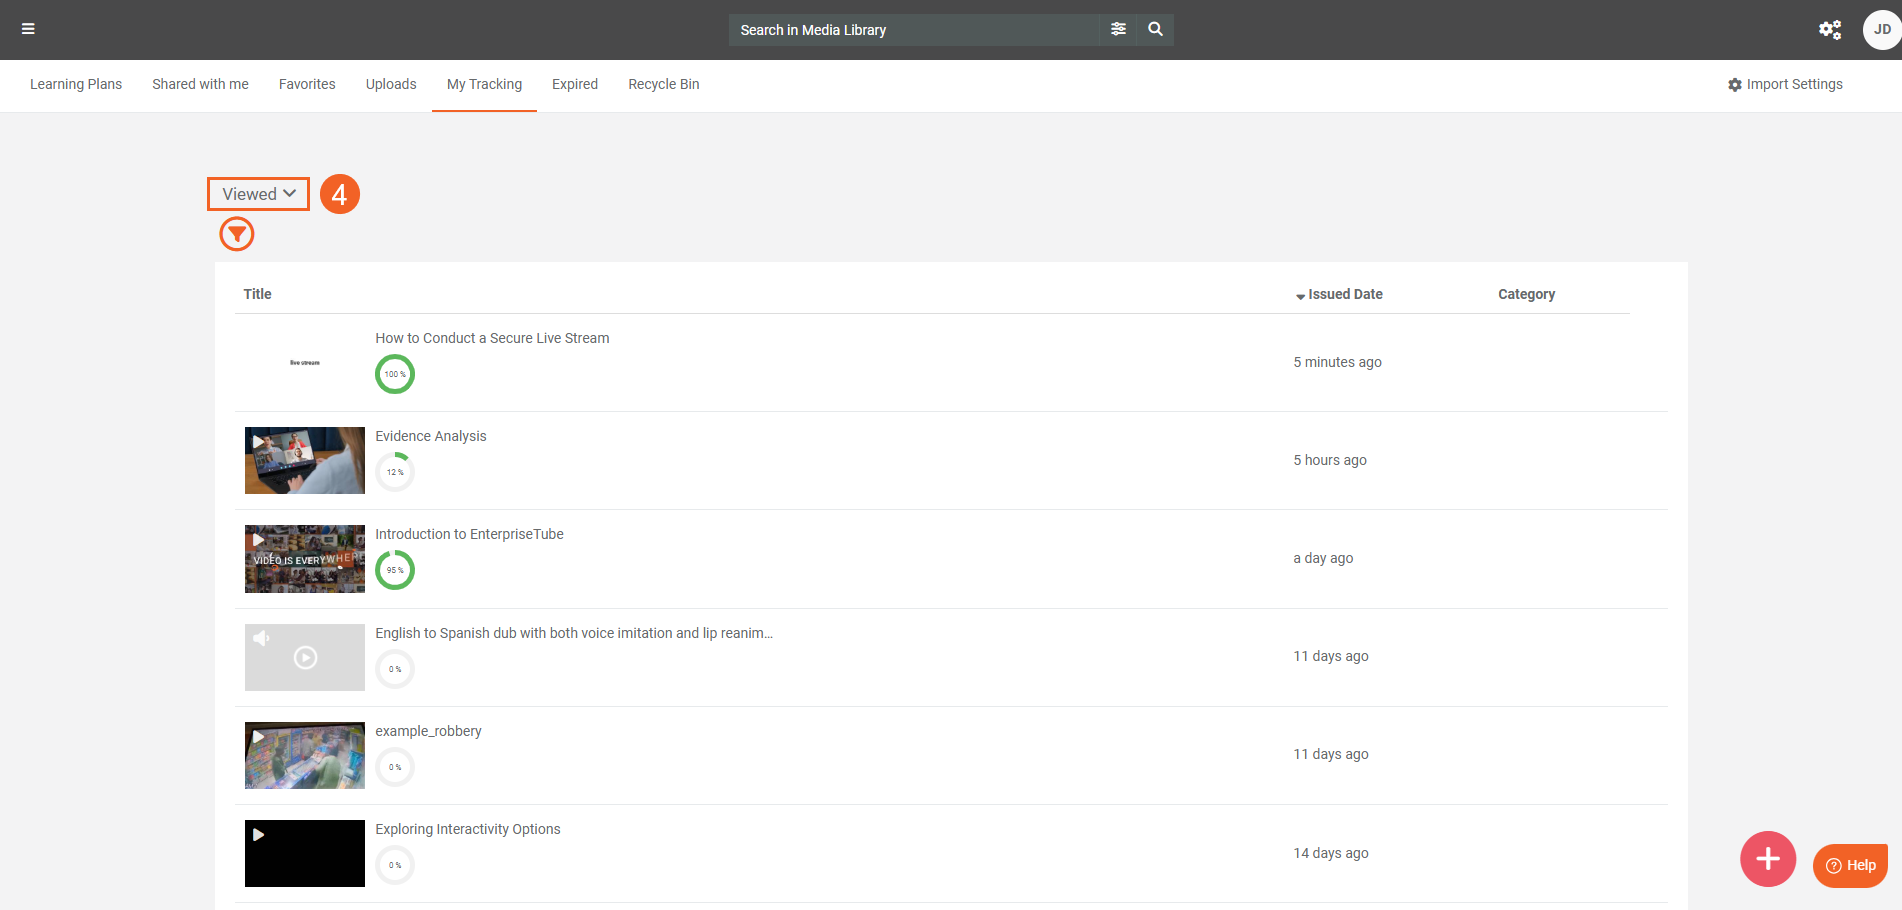Expand the Viewed dropdown
1902x910 pixels.
pyautogui.click(x=258, y=194)
